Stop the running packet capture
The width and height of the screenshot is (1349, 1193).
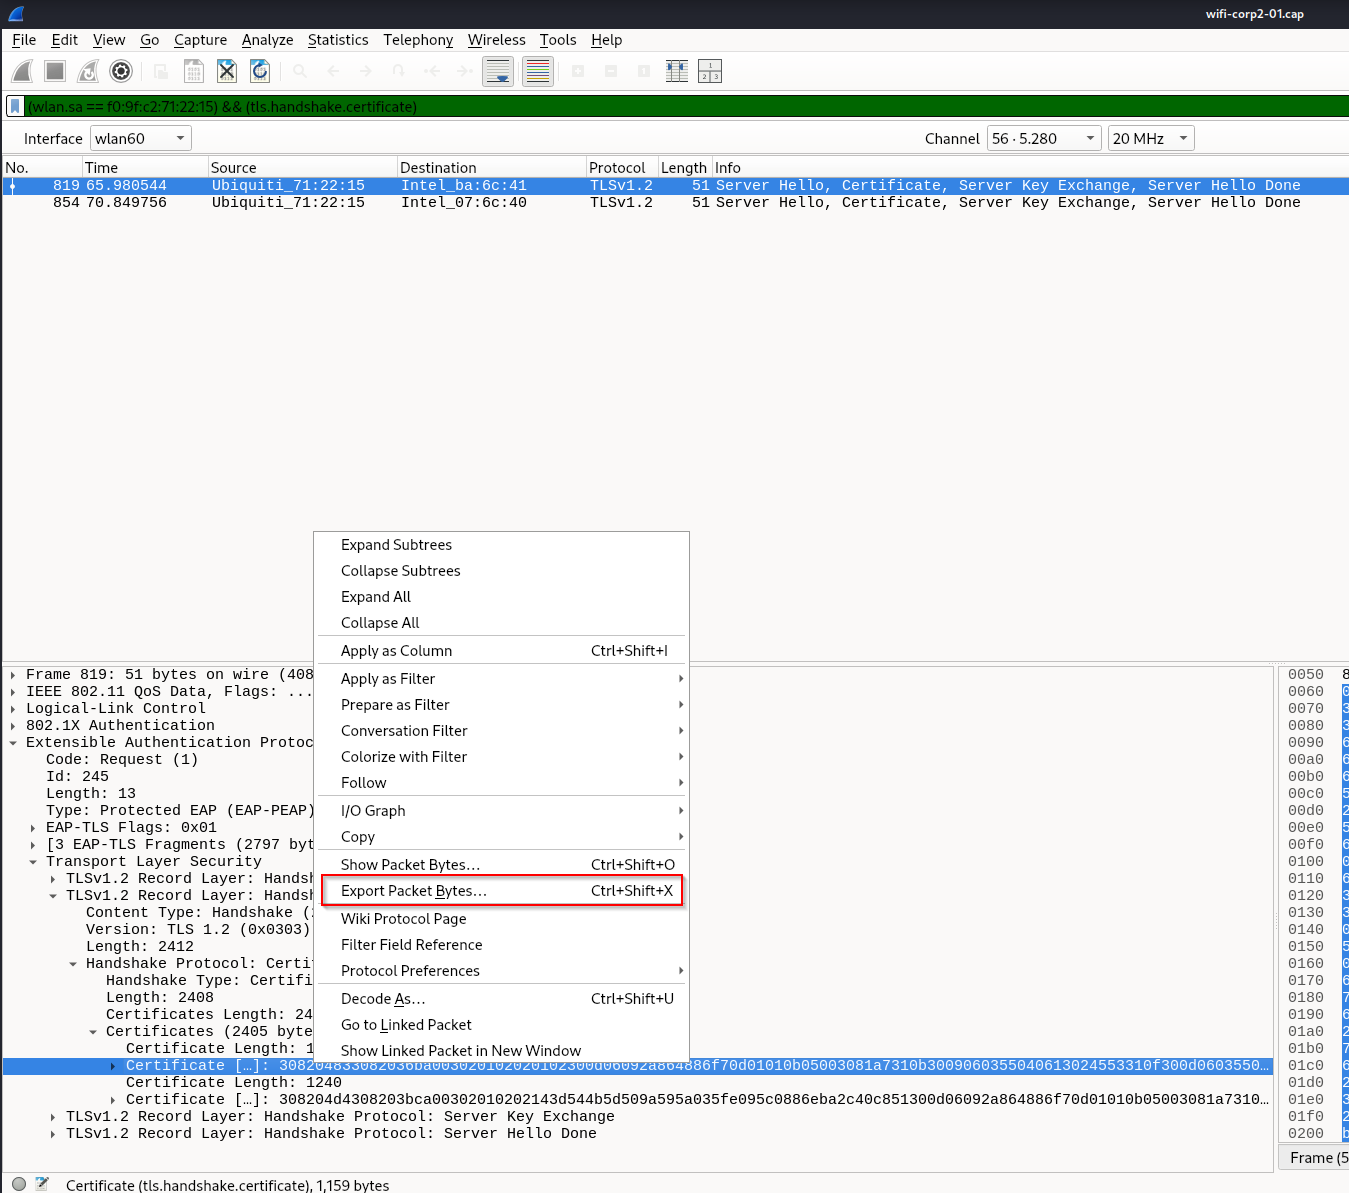(54, 71)
